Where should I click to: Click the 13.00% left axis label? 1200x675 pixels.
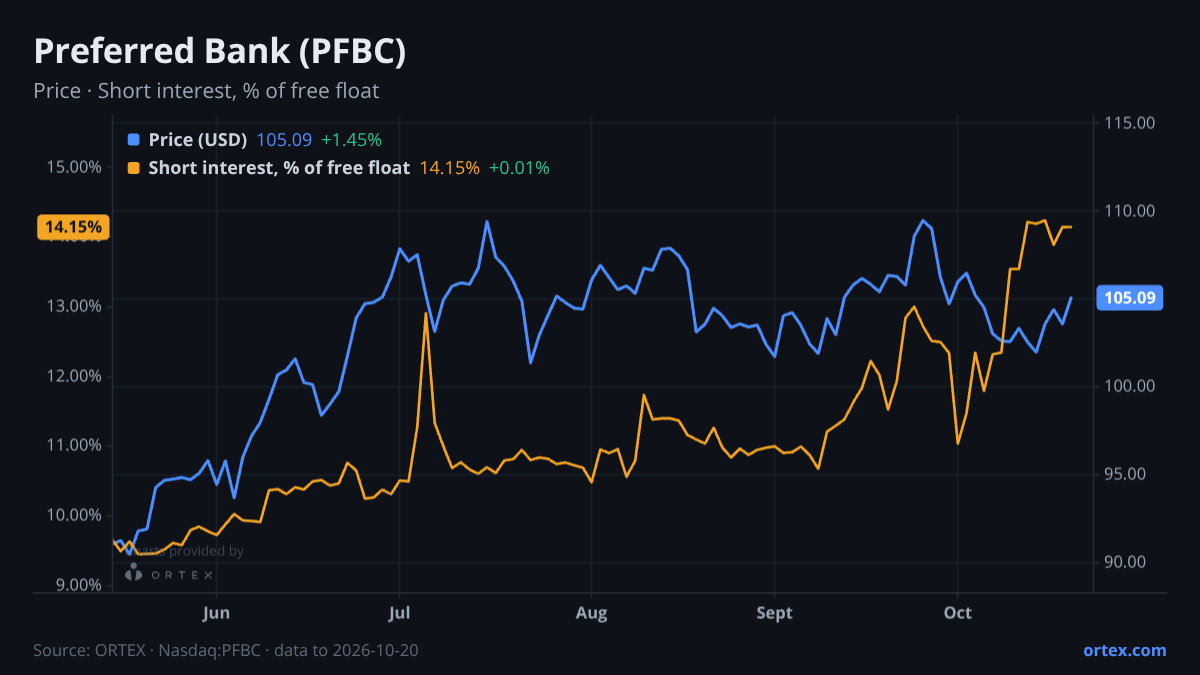74,306
